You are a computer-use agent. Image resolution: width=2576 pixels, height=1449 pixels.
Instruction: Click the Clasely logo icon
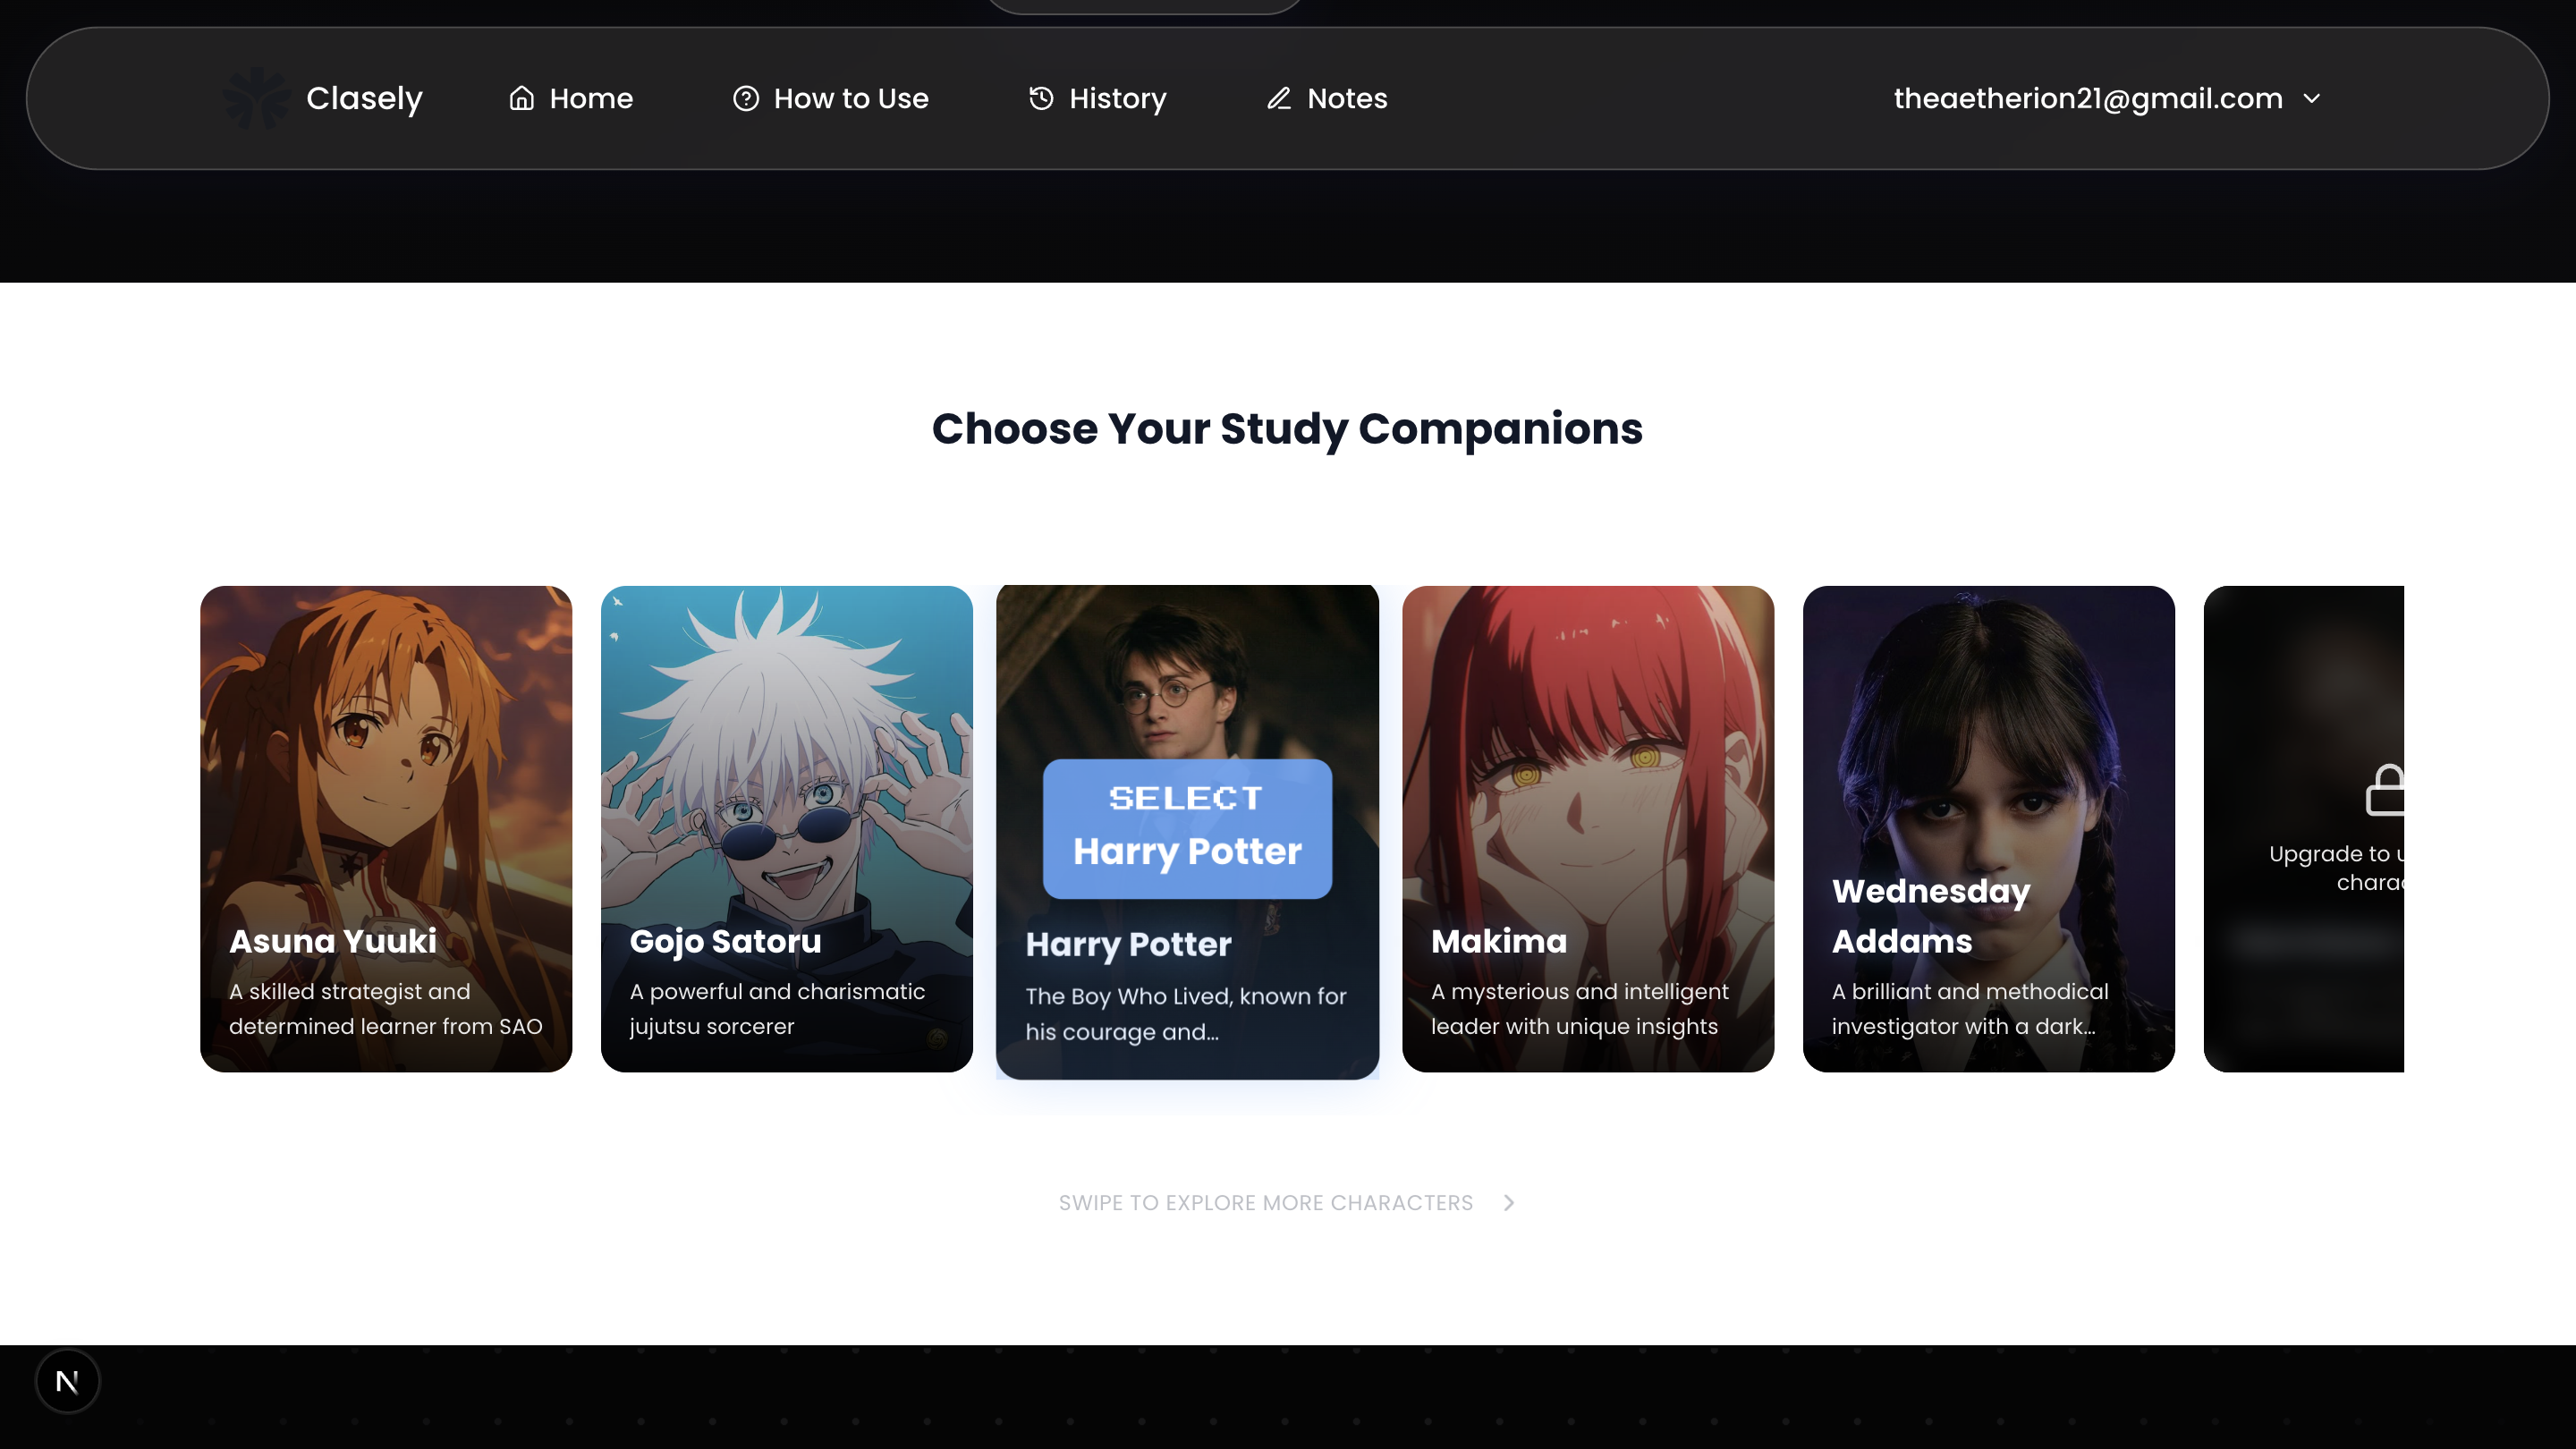click(257, 98)
